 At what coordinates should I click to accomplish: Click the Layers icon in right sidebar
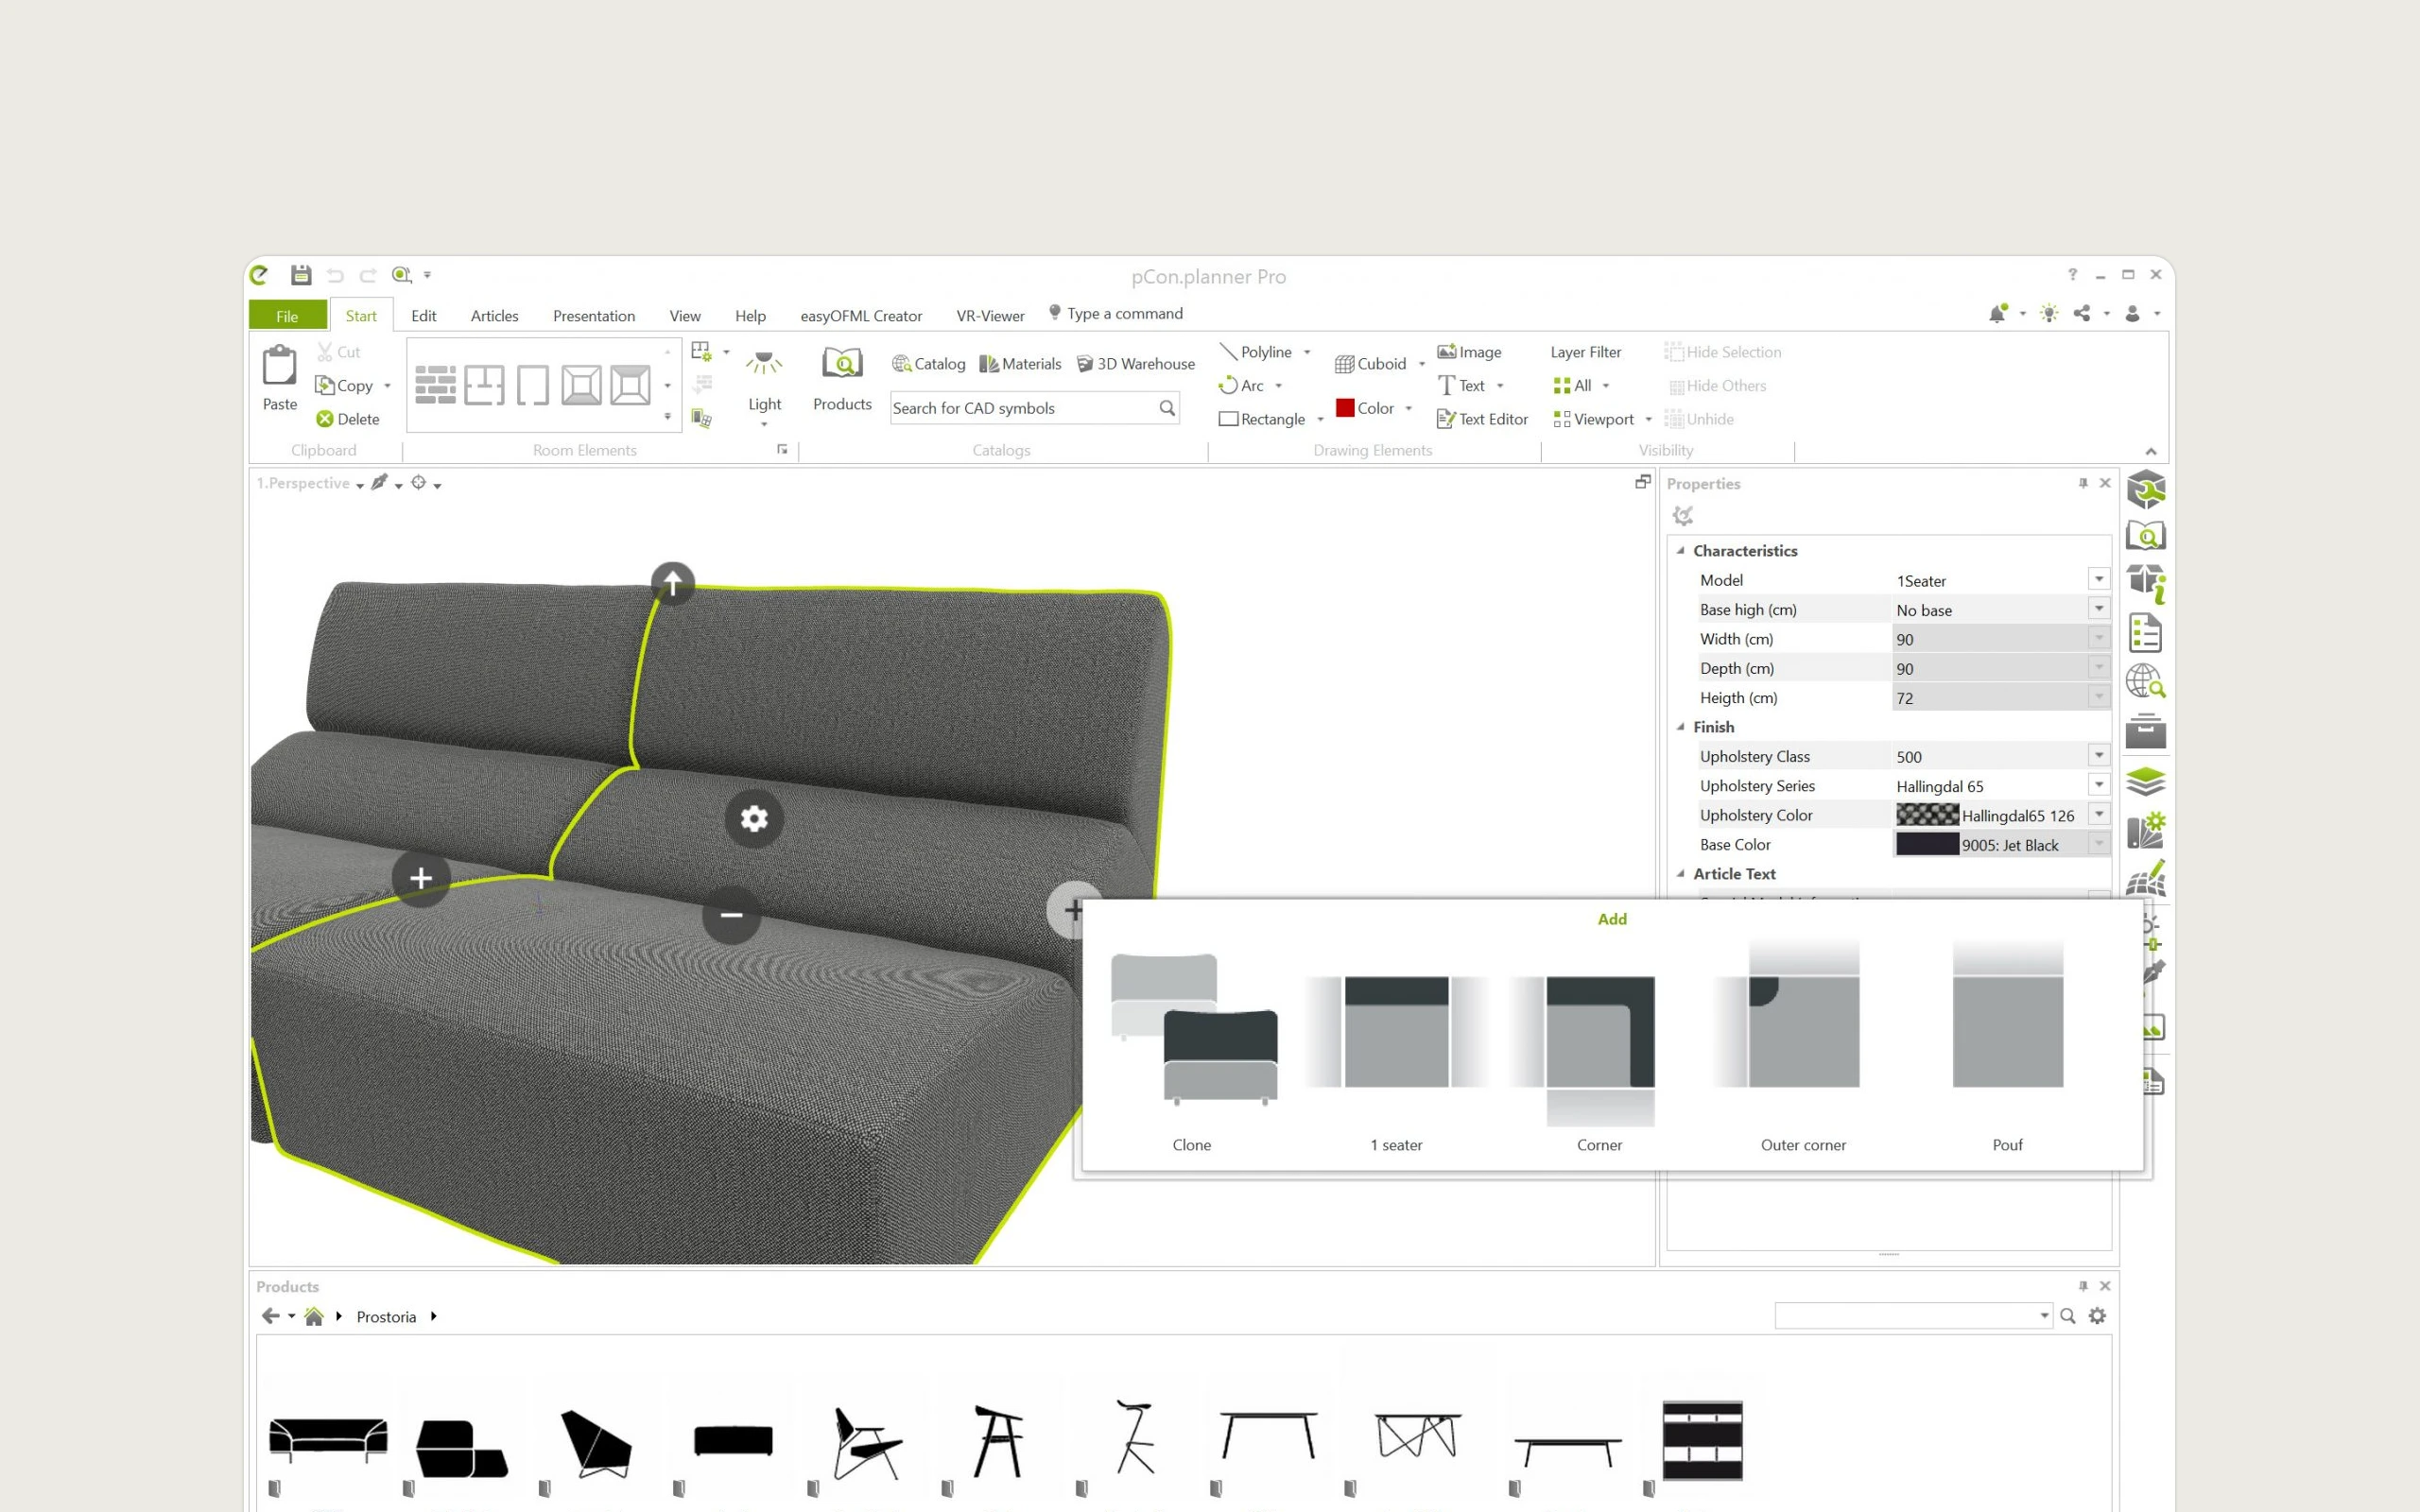(x=2145, y=781)
